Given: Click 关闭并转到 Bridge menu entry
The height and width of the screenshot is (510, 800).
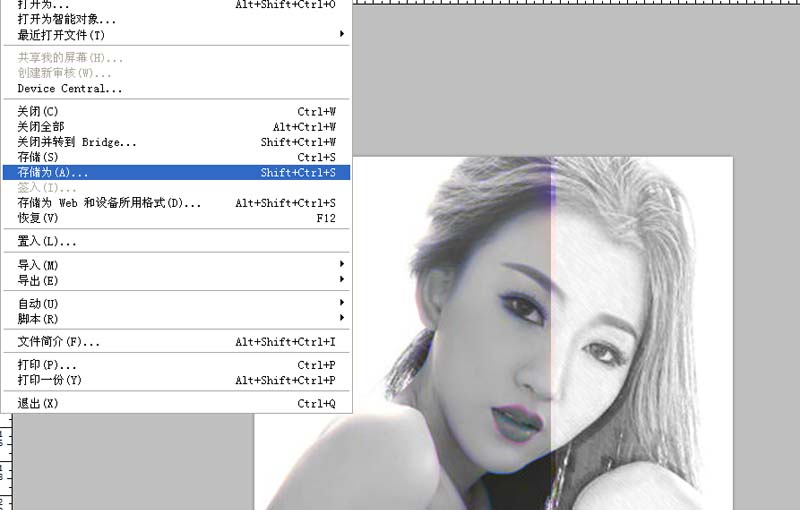Looking at the screenshot, I should (77, 142).
